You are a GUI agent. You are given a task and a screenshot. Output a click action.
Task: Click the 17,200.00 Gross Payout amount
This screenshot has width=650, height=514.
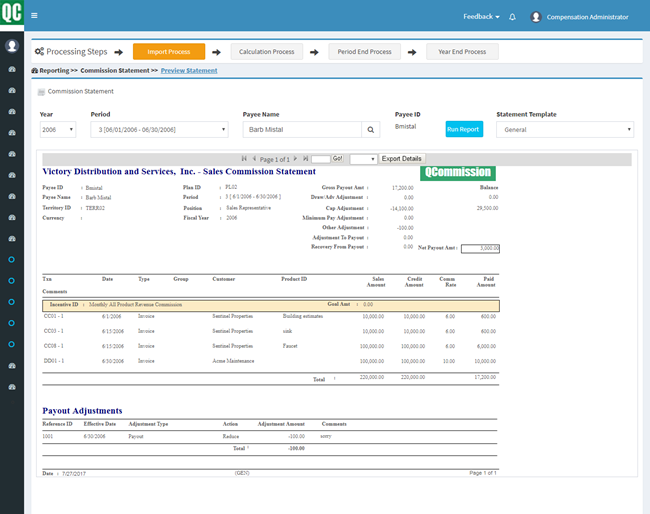click(402, 188)
